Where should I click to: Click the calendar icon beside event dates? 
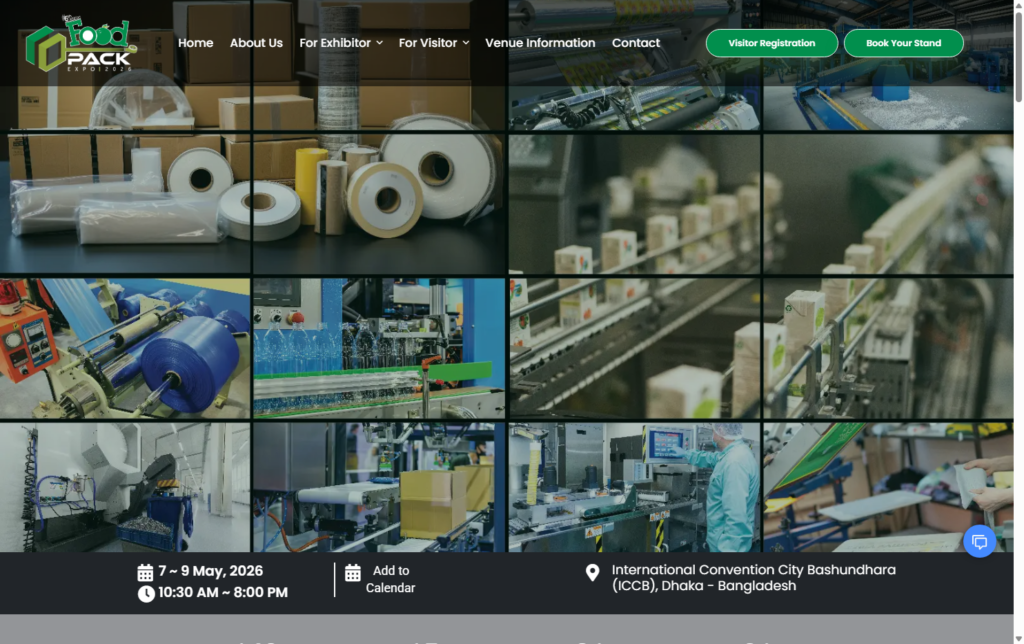(145, 572)
